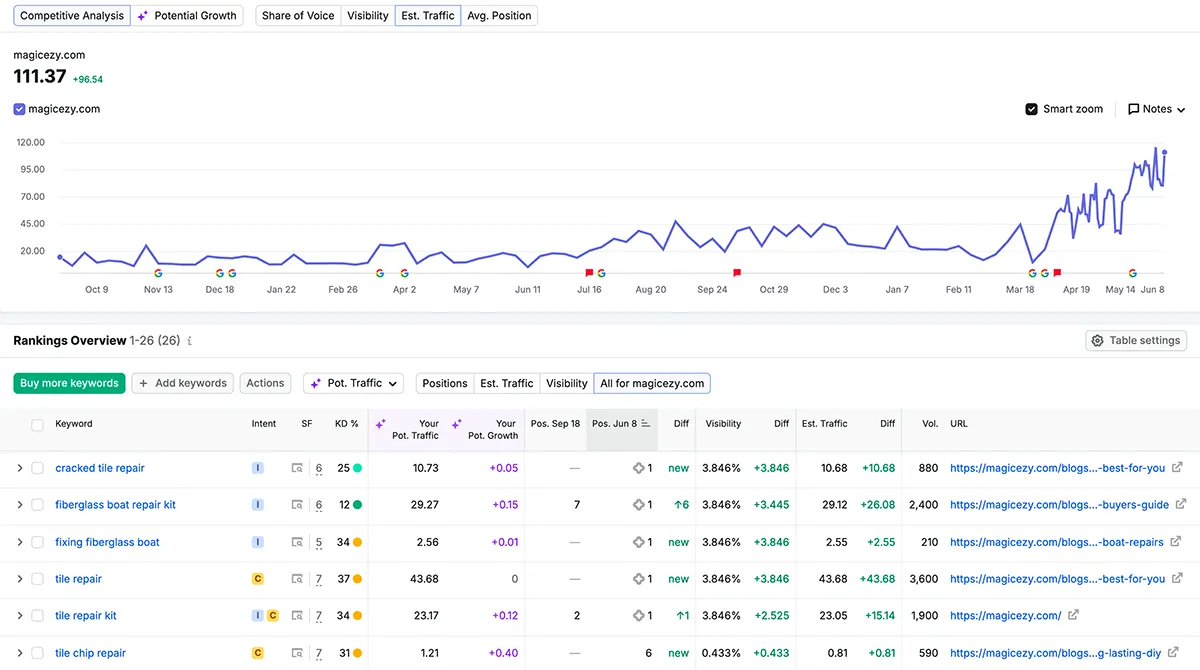Screen dimensions: 1200x670
Task: Expand the tile chip repair row
Action: tap(19, 653)
